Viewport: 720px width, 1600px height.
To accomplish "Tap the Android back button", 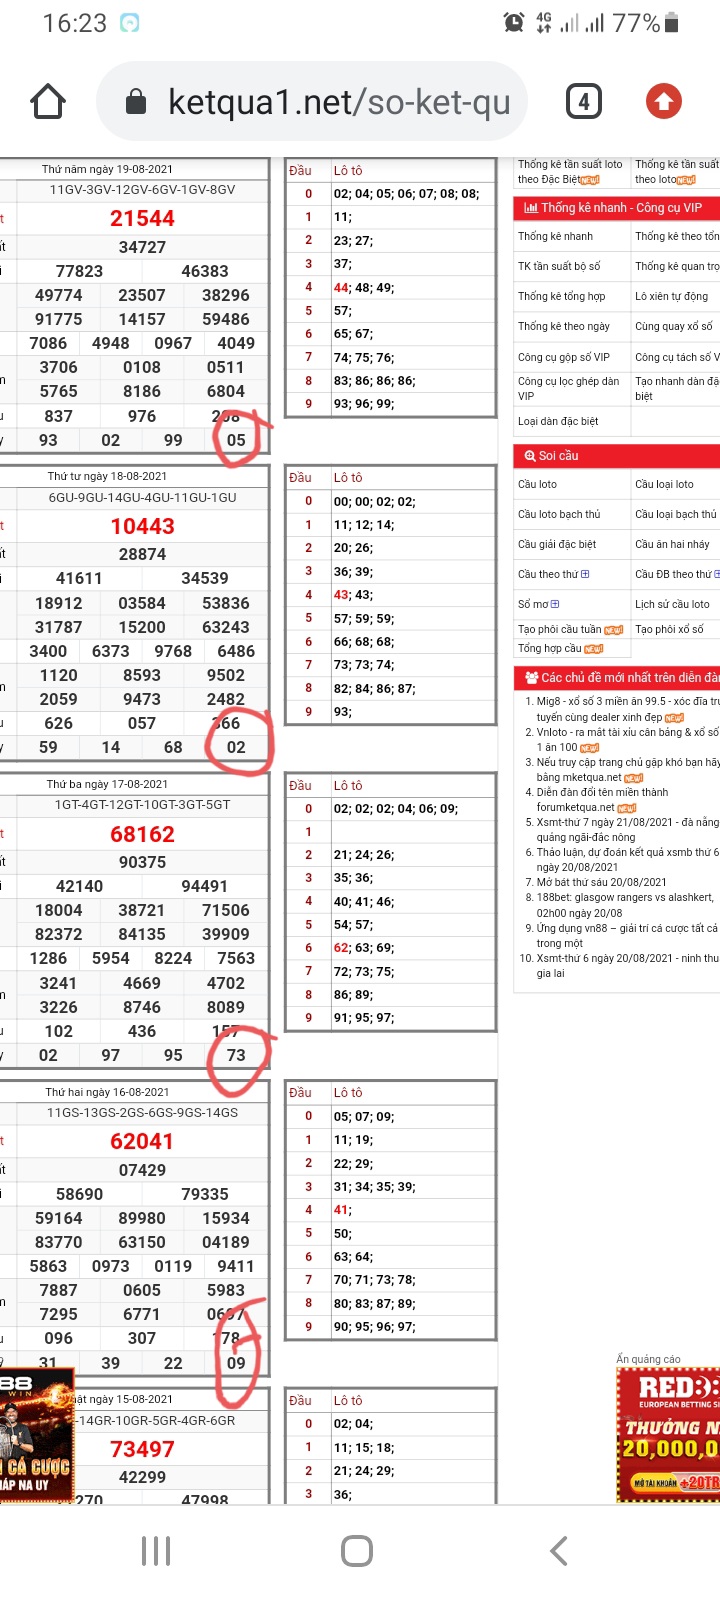I will pyautogui.click(x=559, y=1551).
